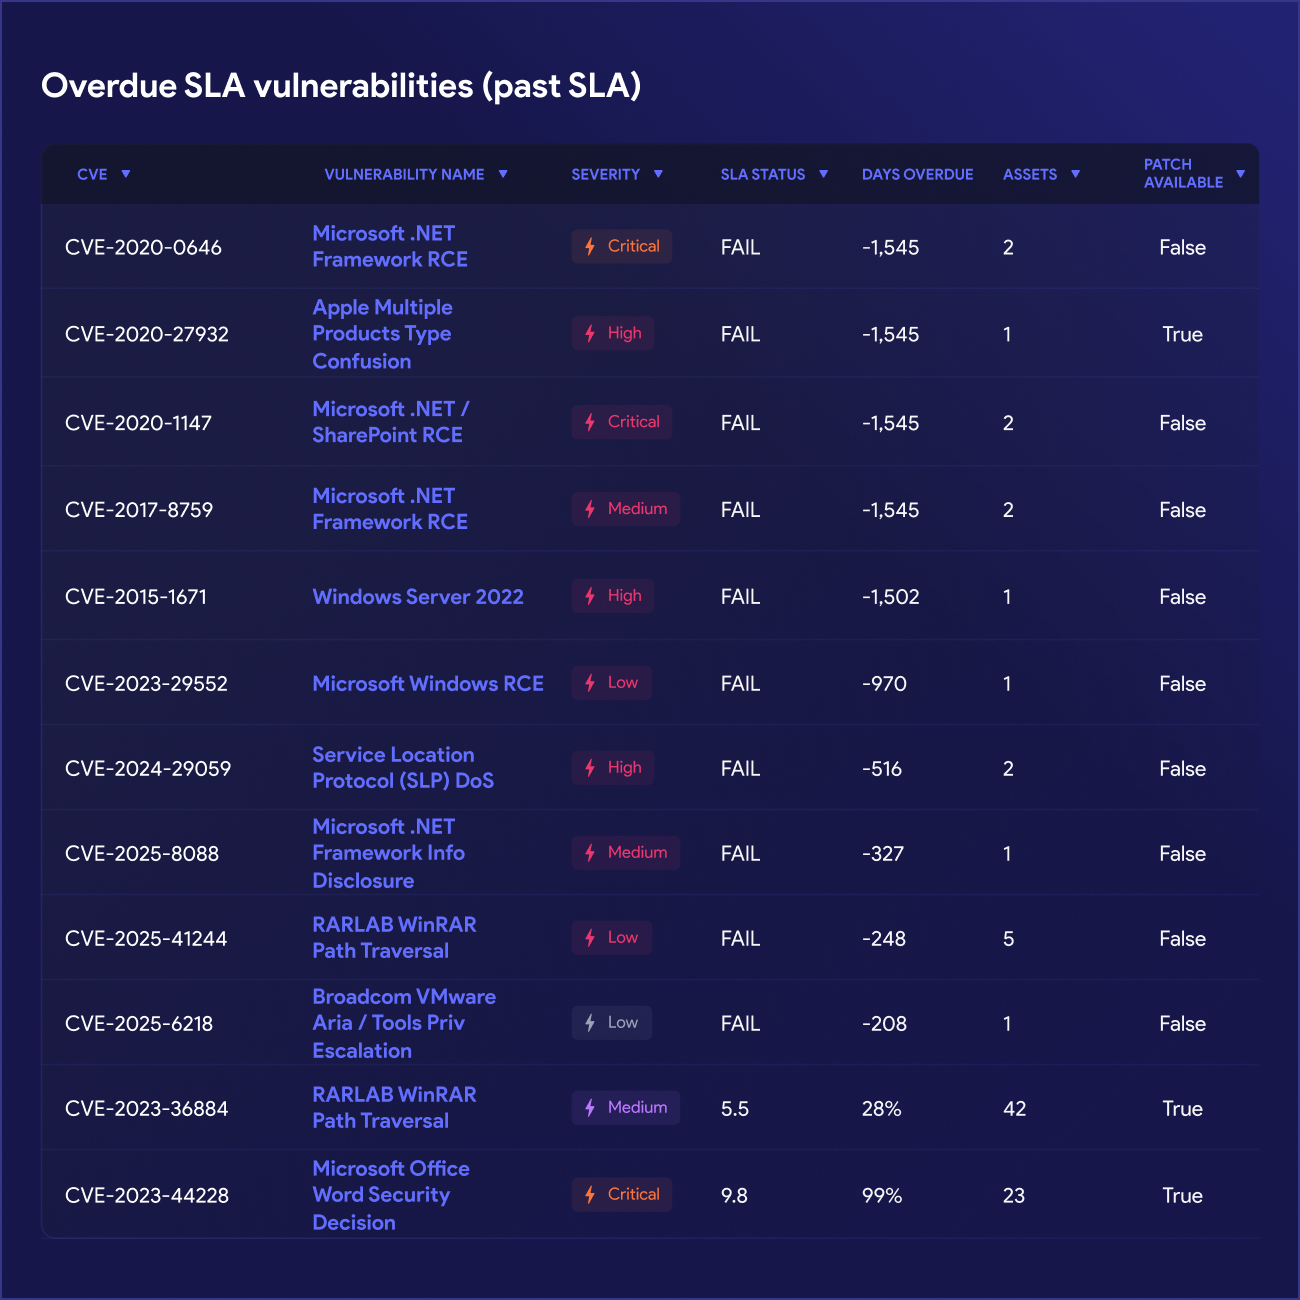Open Microsoft .NET Framework RCE link for CVE-2017-8759
This screenshot has height=1300, width=1300.
[390, 509]
